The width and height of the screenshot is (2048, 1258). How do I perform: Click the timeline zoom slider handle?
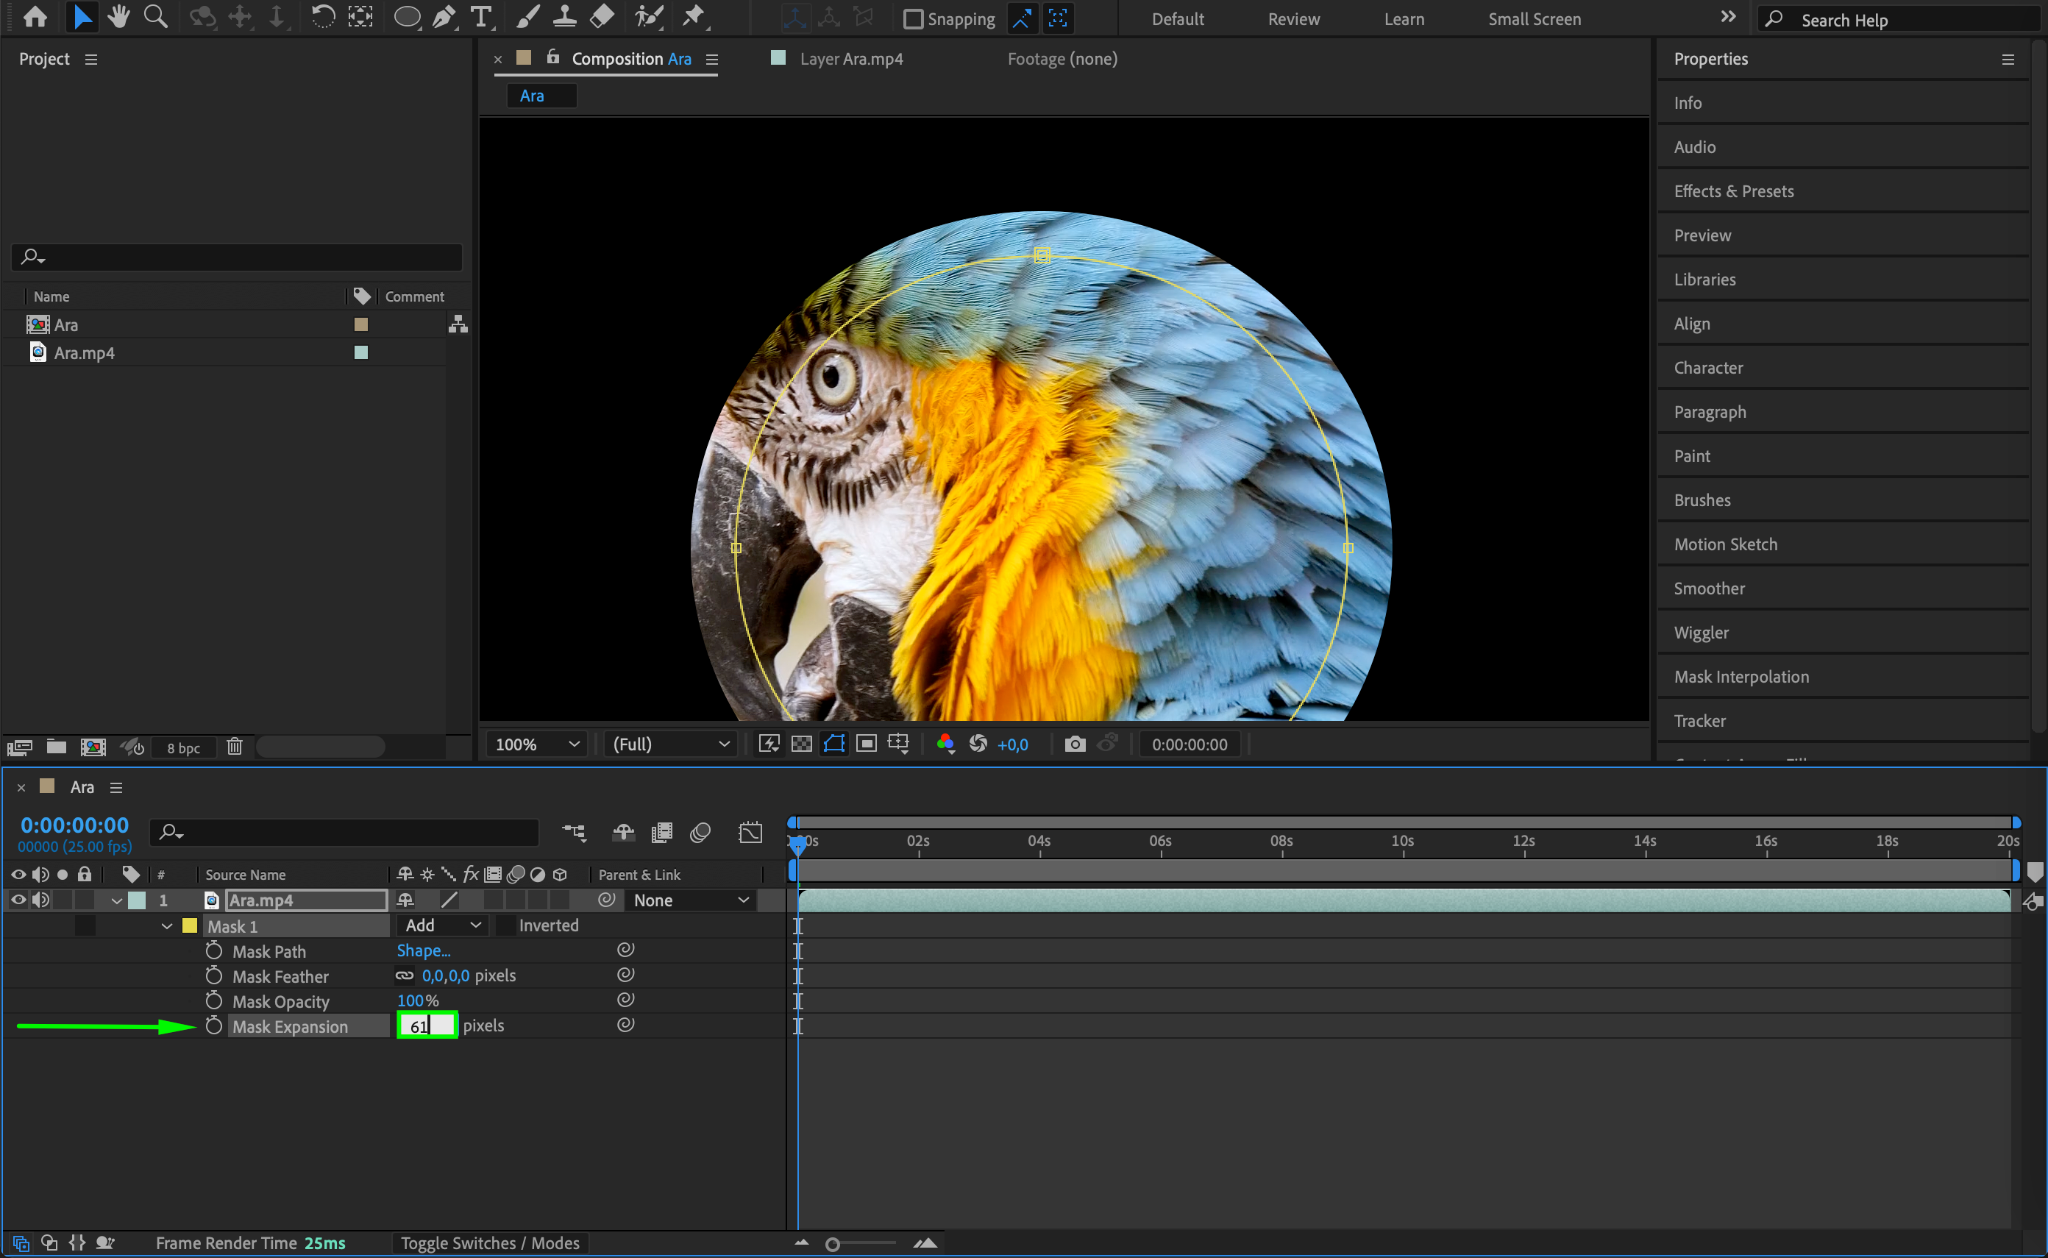tap(832, 1244)
